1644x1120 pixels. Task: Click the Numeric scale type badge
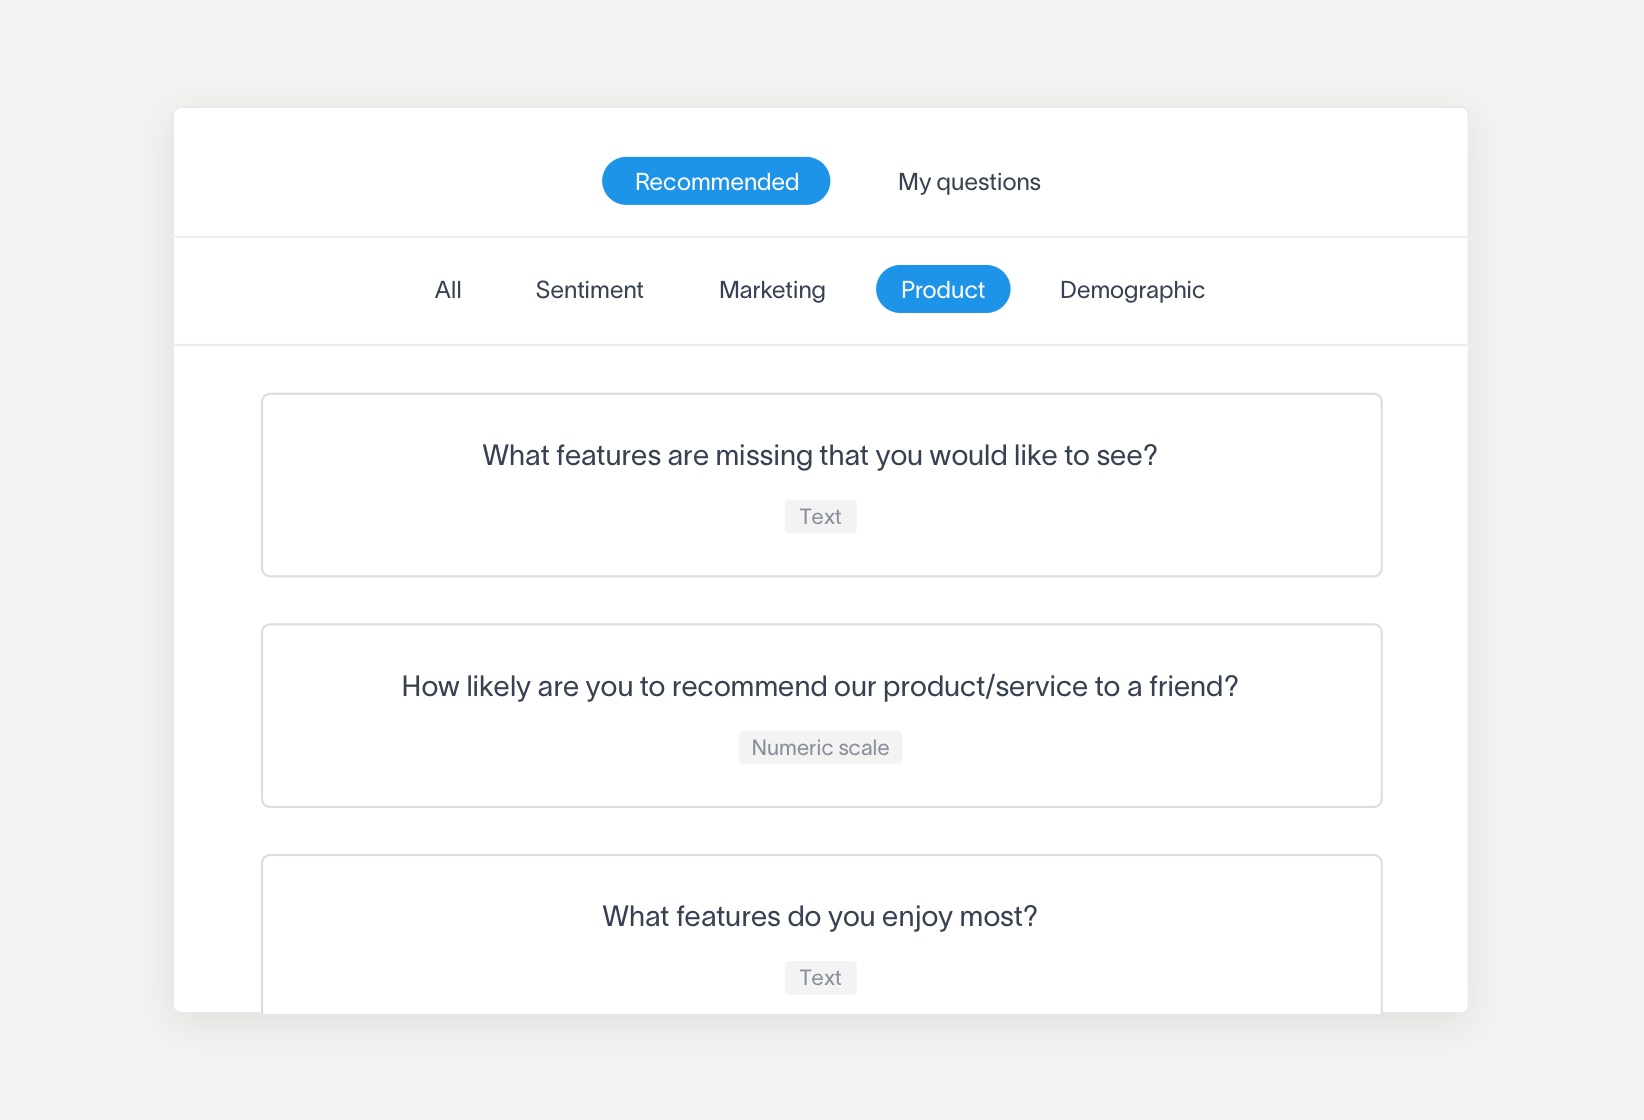pos(820,748)
